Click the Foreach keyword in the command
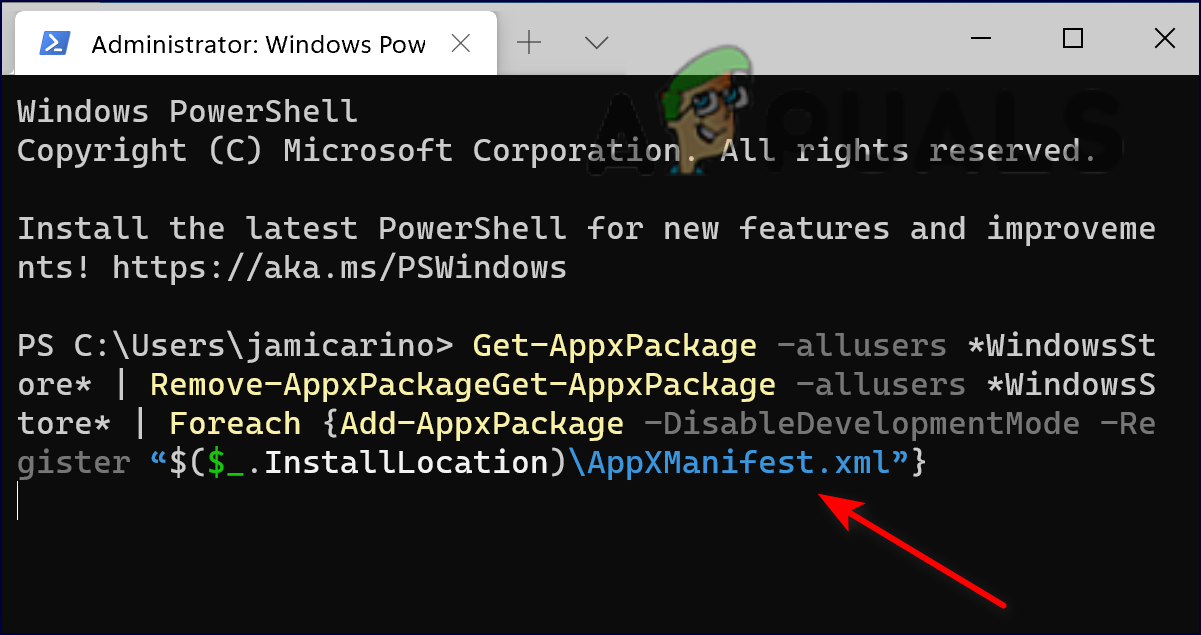Viewport: 1201px width, 635px height. click(x=234, y=422)
